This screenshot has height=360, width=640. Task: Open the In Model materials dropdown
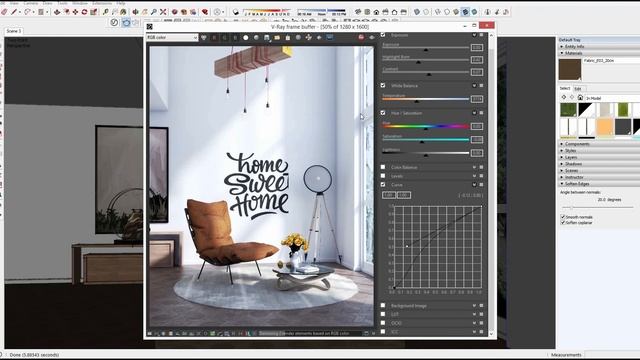pos(612,98)
